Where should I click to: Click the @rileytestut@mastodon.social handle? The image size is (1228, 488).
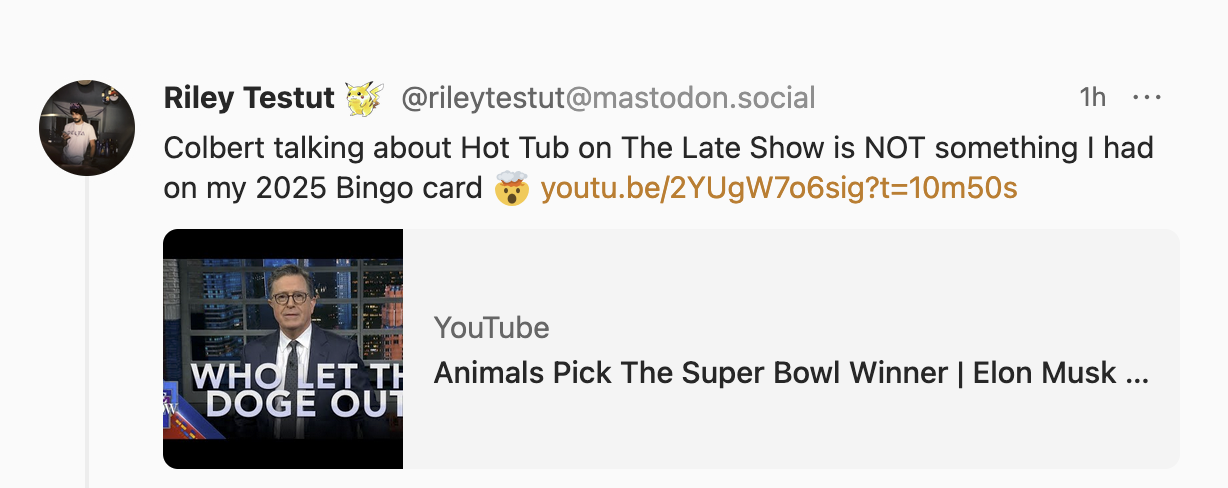[608, 98]
